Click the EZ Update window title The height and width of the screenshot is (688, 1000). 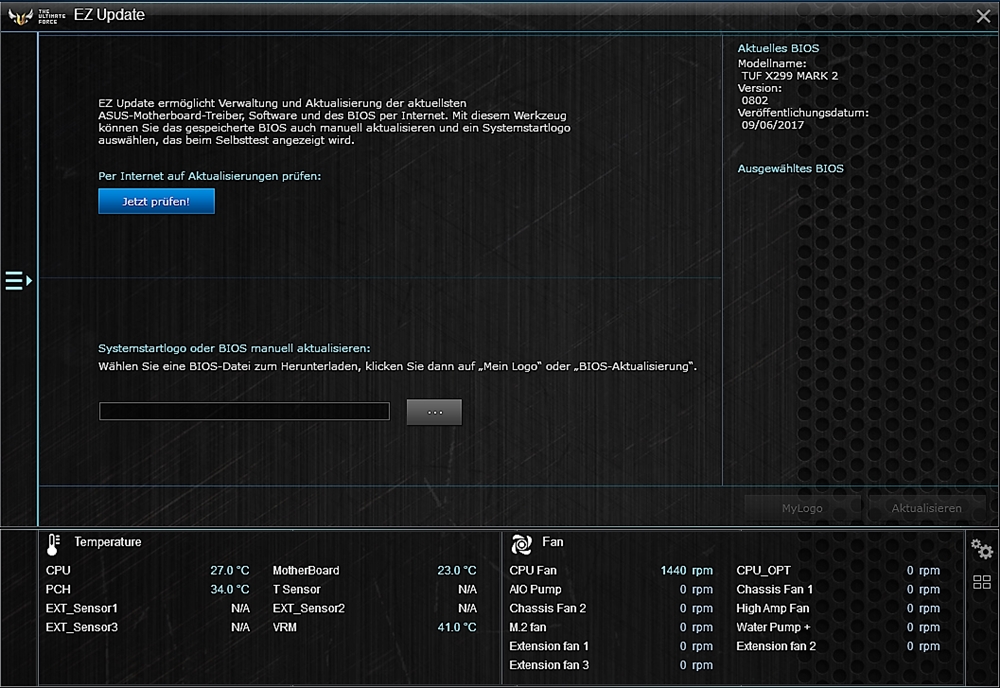109,15
